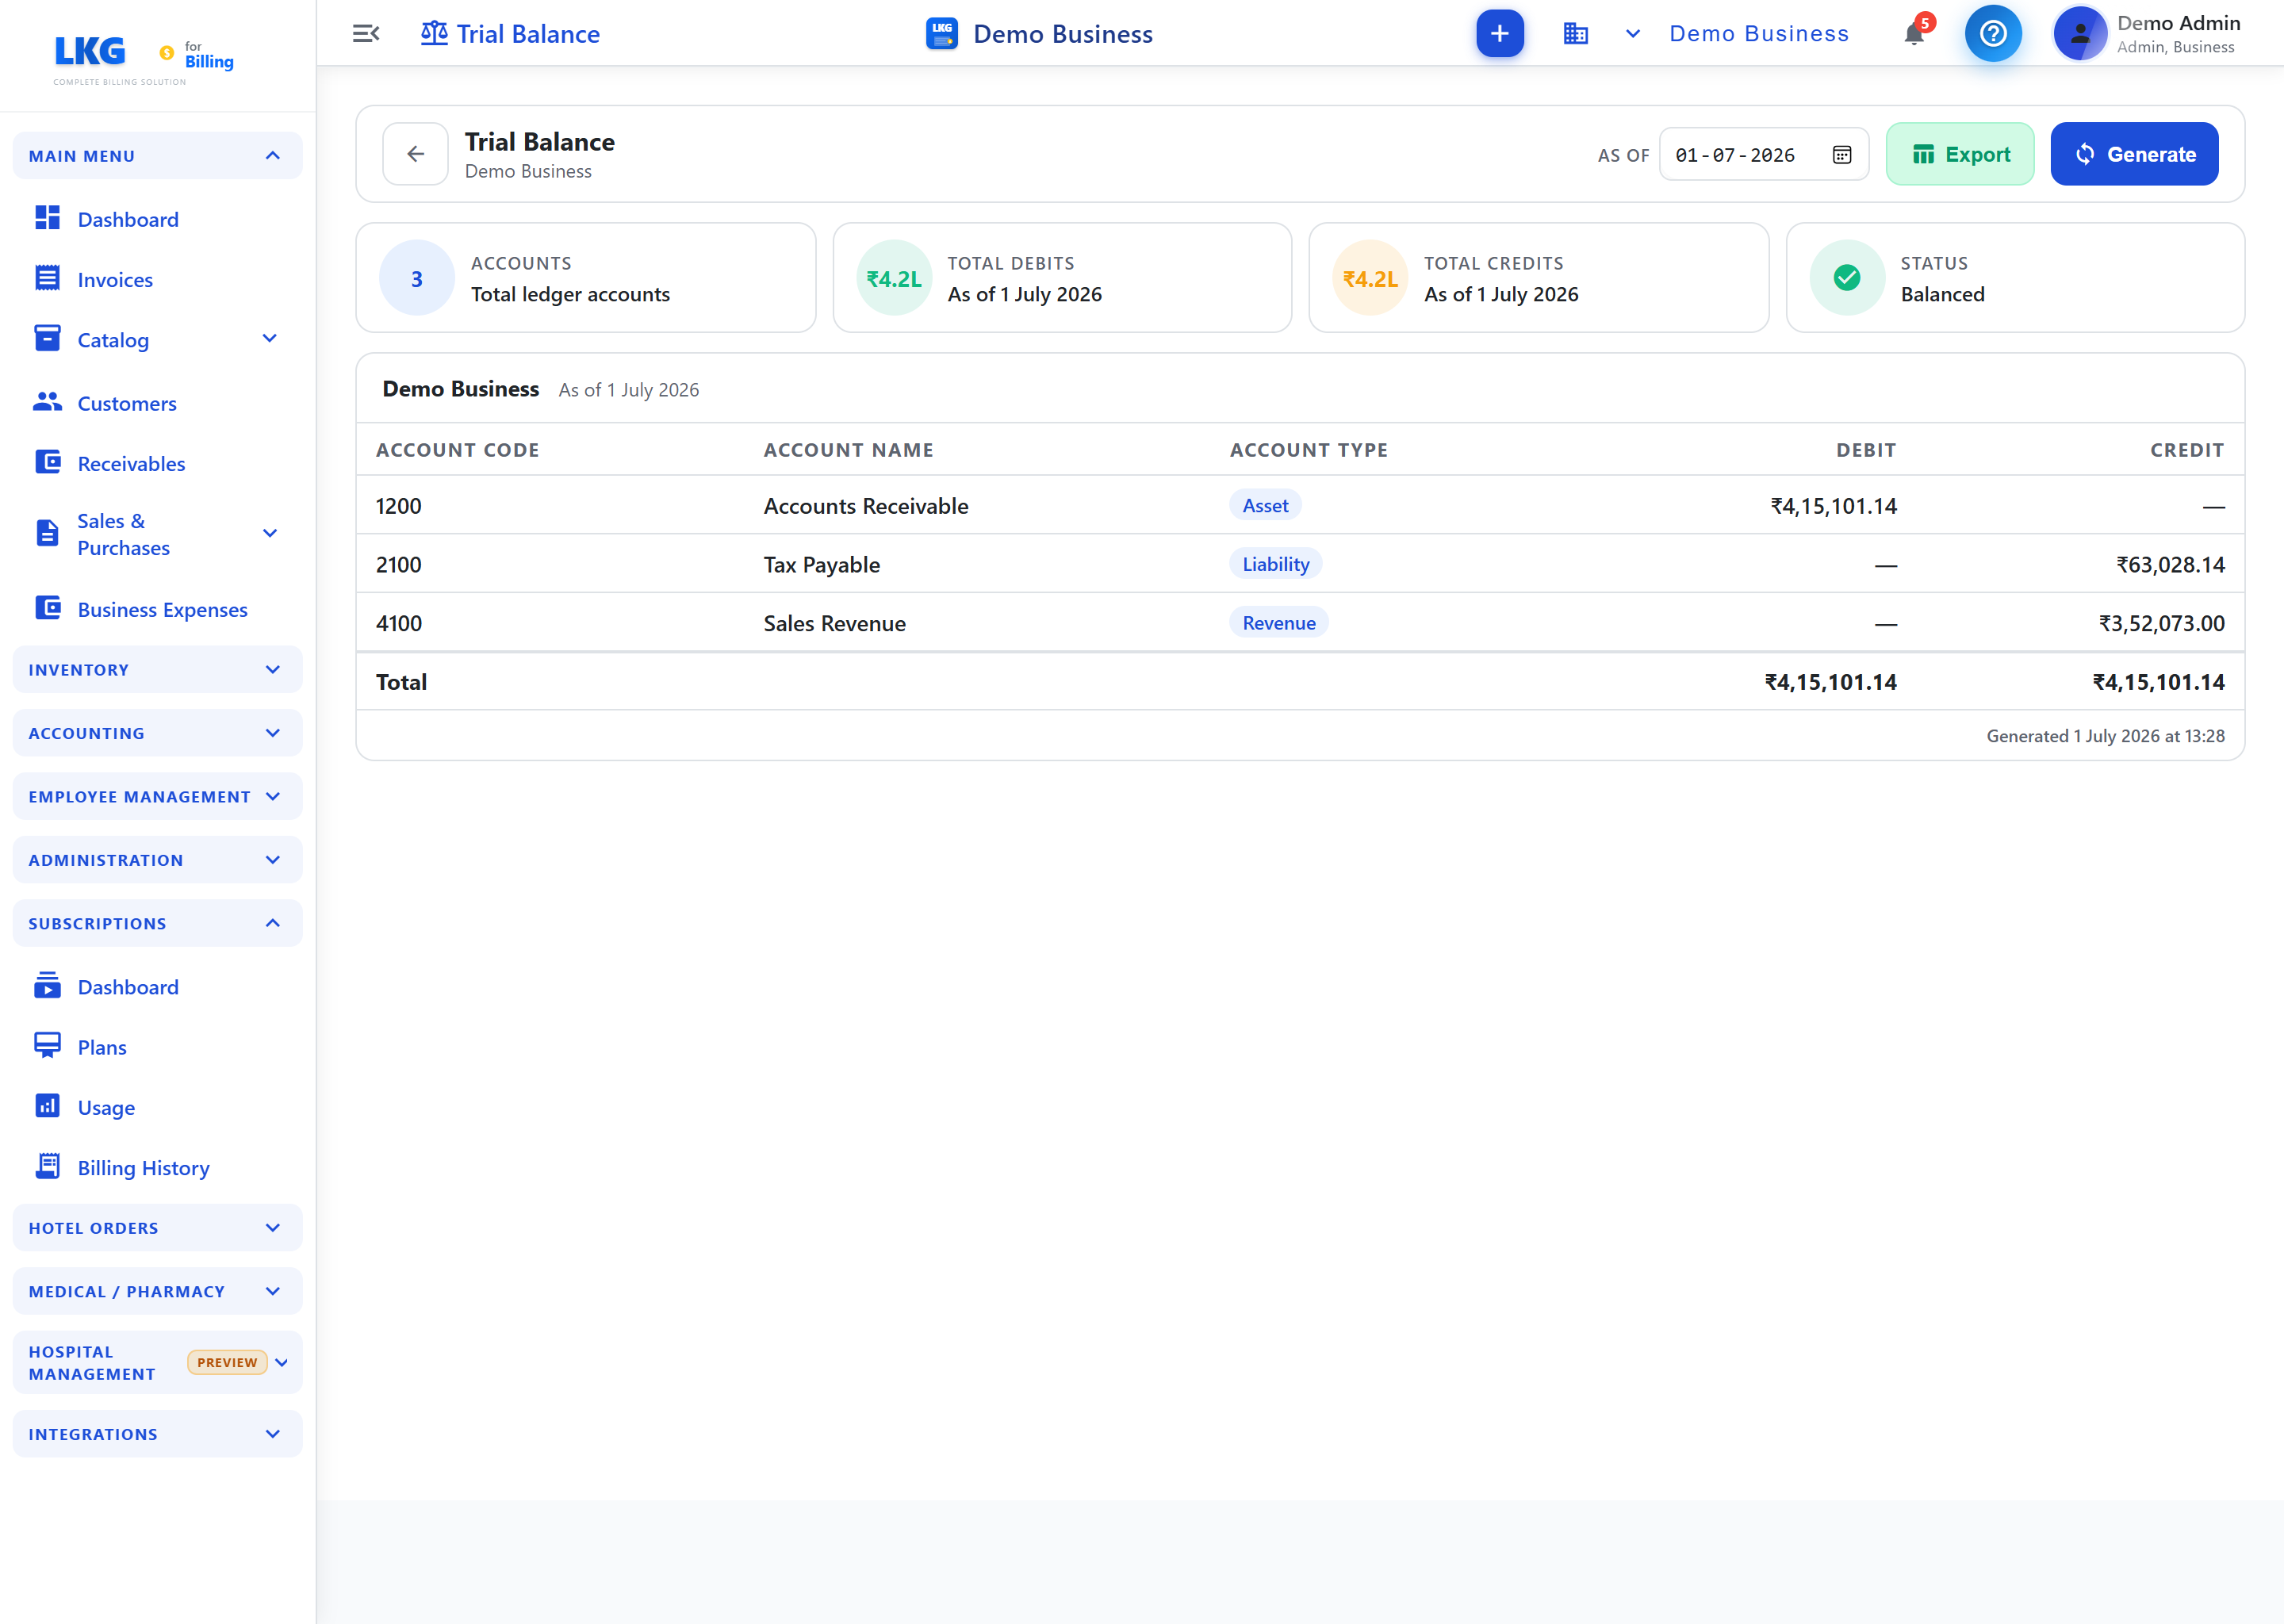Image resolution: width=2284 pixels, height=1624 pixels.
Task: Open Billing History page
Action: pyautogui.click(x=143, y=1168)
